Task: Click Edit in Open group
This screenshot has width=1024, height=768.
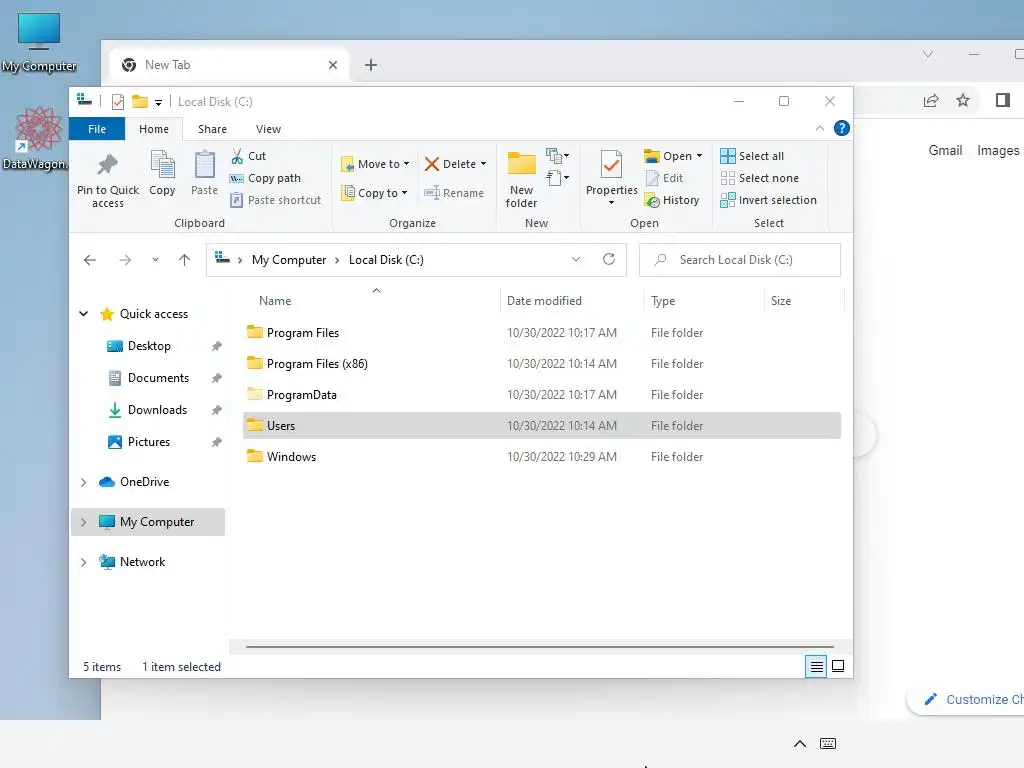Action: 664,178
